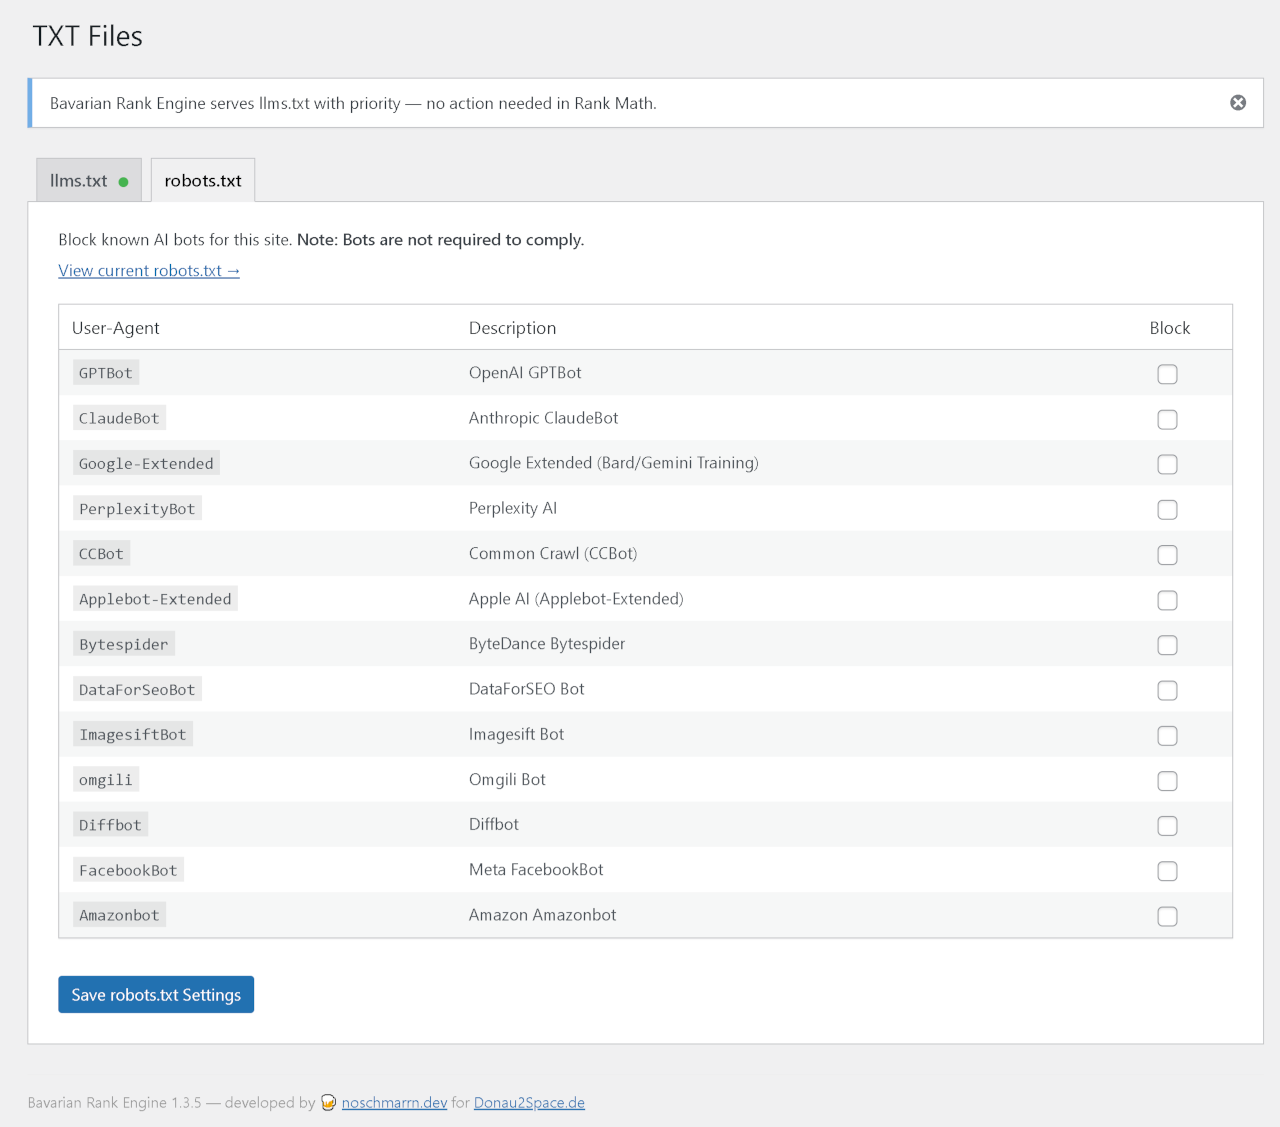This screenshot has width=1280, height=1127.
Task: Enable blocking for Diffbot
Action: point(1167,826)
